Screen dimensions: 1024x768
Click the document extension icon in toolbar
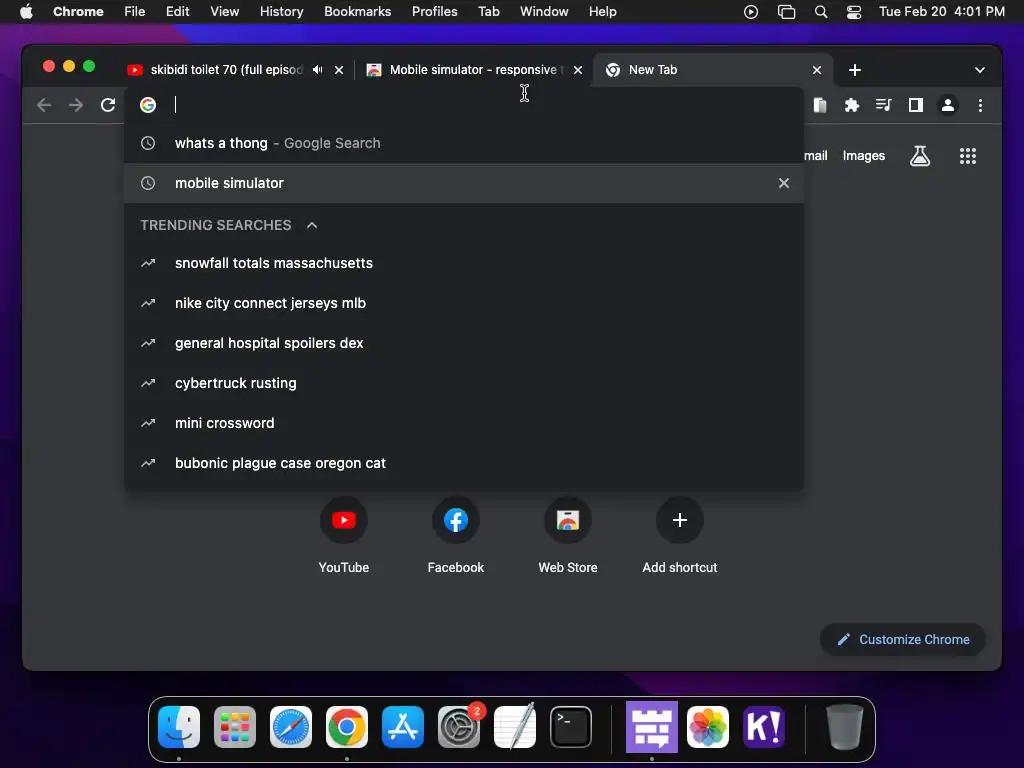pyautogui.click(x=820, y=105)
